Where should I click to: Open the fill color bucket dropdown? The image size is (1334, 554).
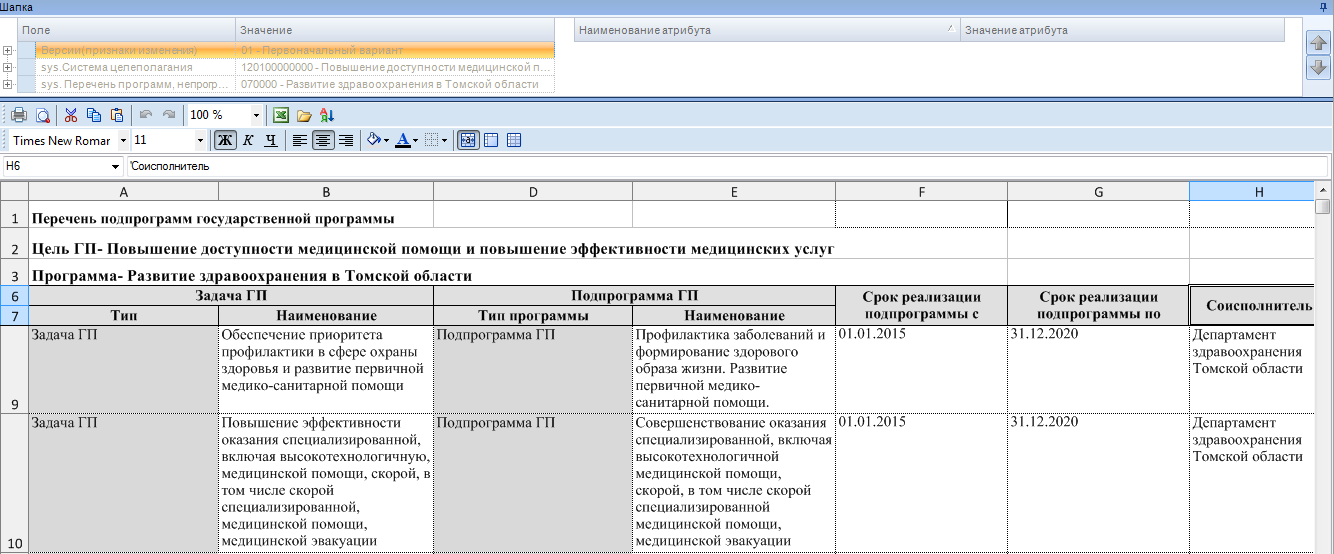385,141
